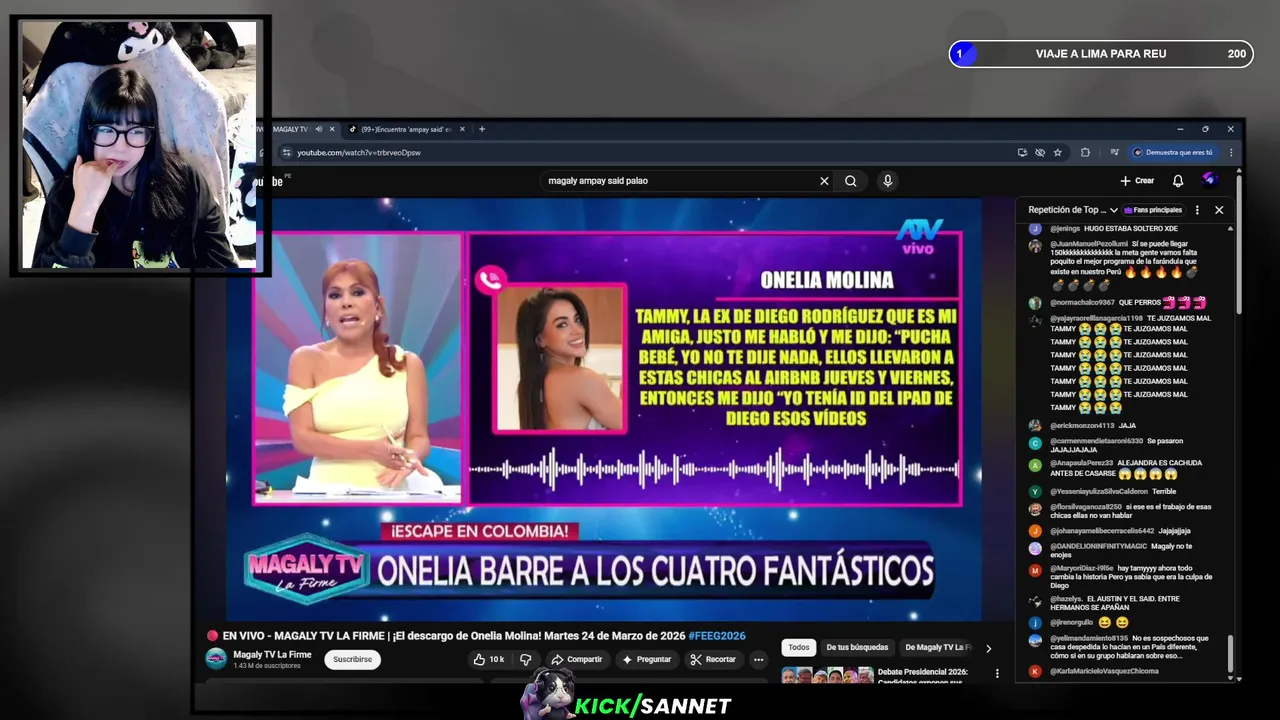Subscribe with the Suscribirse button
This screenshot has height=720, width=1280.
pos(352,659)
